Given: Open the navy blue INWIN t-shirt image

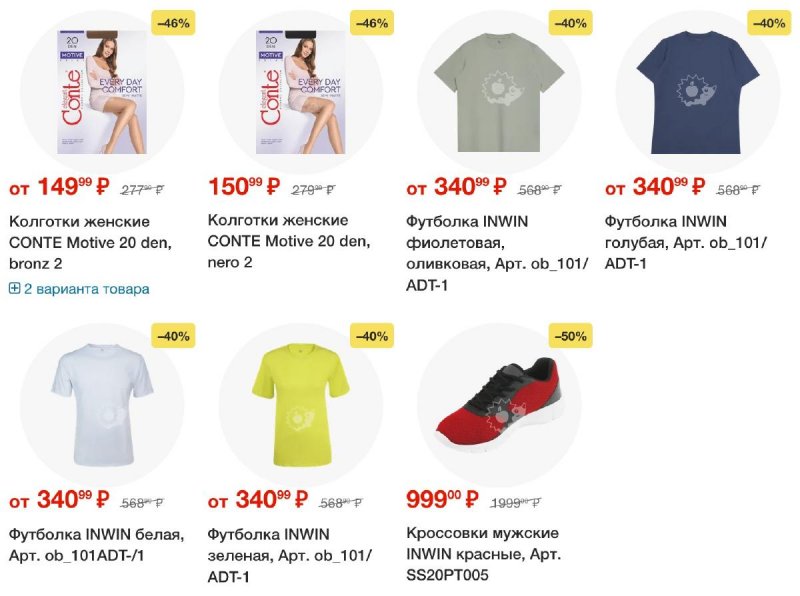Looking at the screenshot, I should pyautogui.click(x=698, y=92).
